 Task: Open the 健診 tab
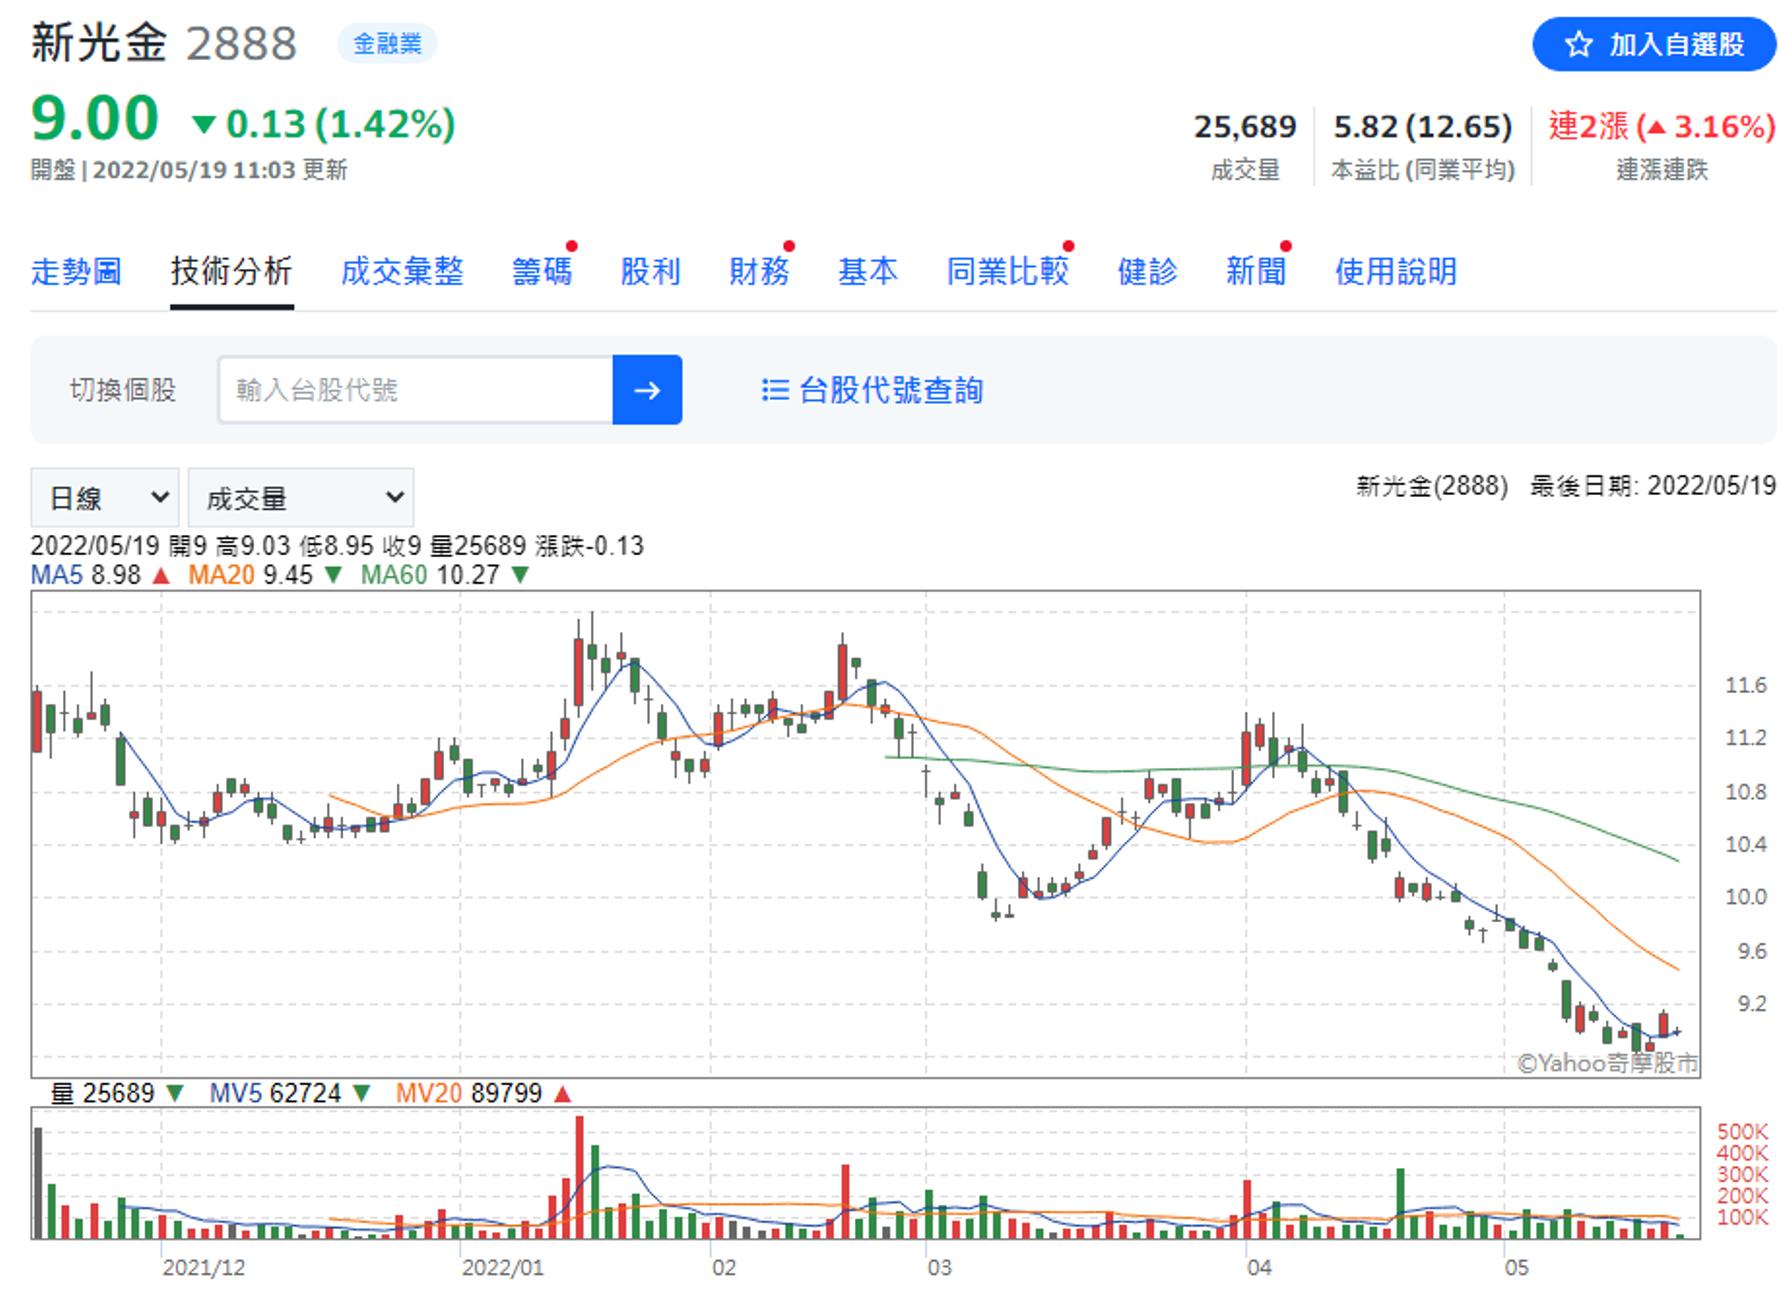point(1147,271)
